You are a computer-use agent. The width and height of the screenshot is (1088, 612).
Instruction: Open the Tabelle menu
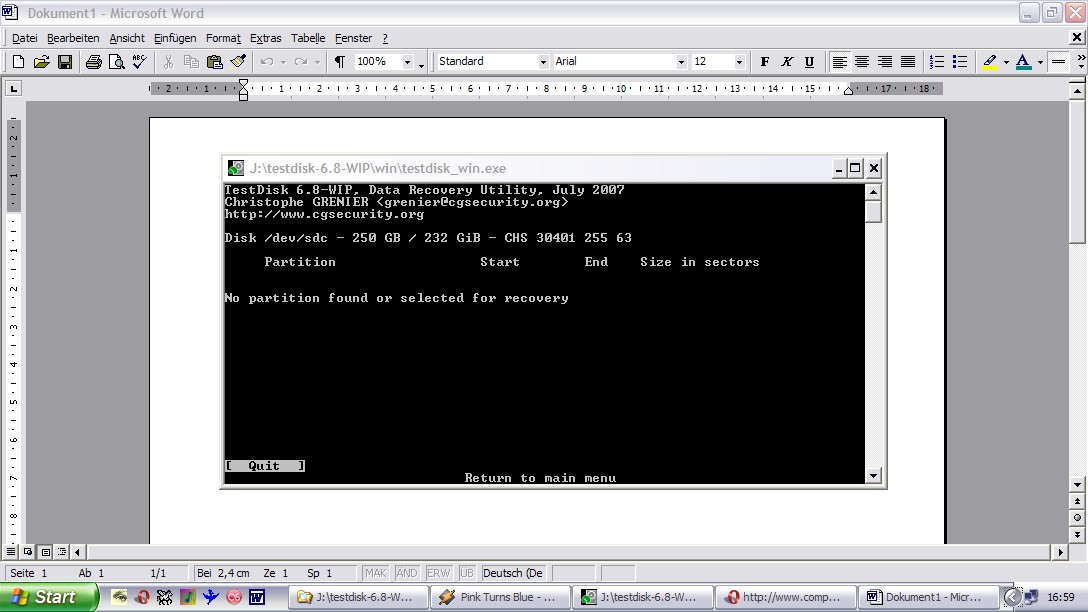tap(308, 38)
